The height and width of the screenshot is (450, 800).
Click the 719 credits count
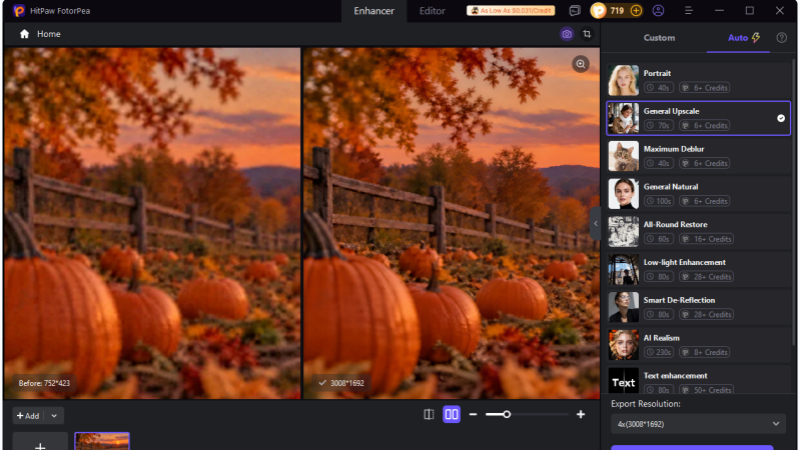click(x=617, y=11)
